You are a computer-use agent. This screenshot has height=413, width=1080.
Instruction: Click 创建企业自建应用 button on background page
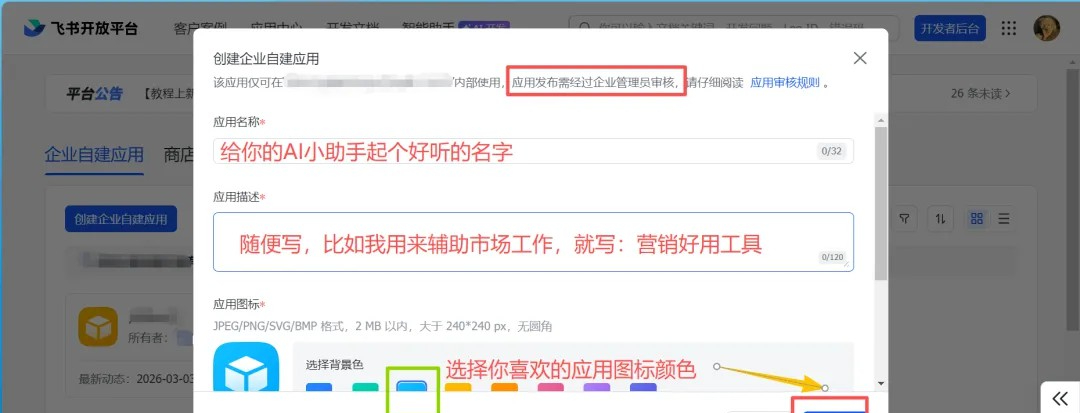[x=121, y=220]
